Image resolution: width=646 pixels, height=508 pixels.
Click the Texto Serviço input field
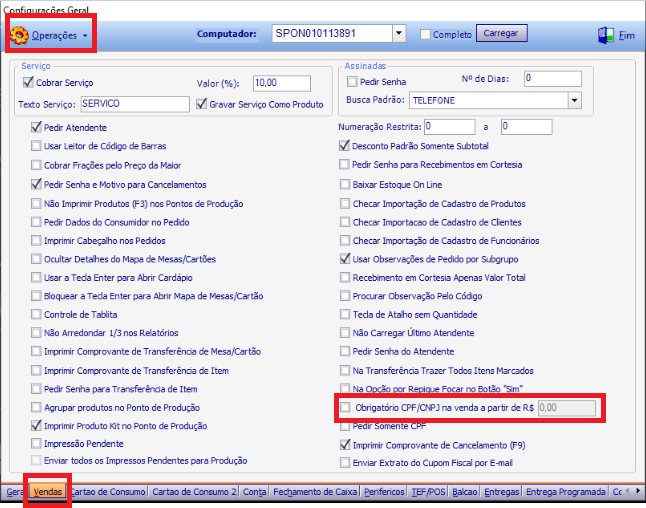pyautogui.click(x=135, y=104)
